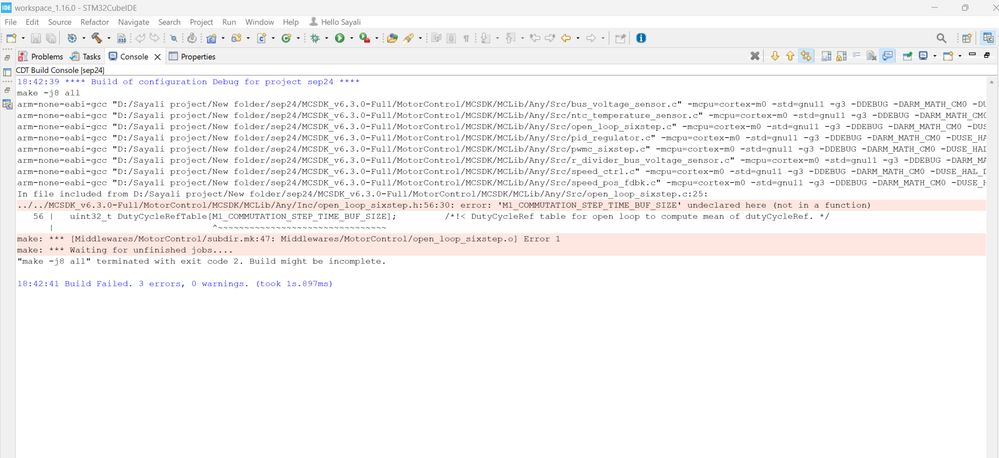999x458 pixels.
Task: Expand the Run launch dropdown arrow
Action: tap(351, 38)
